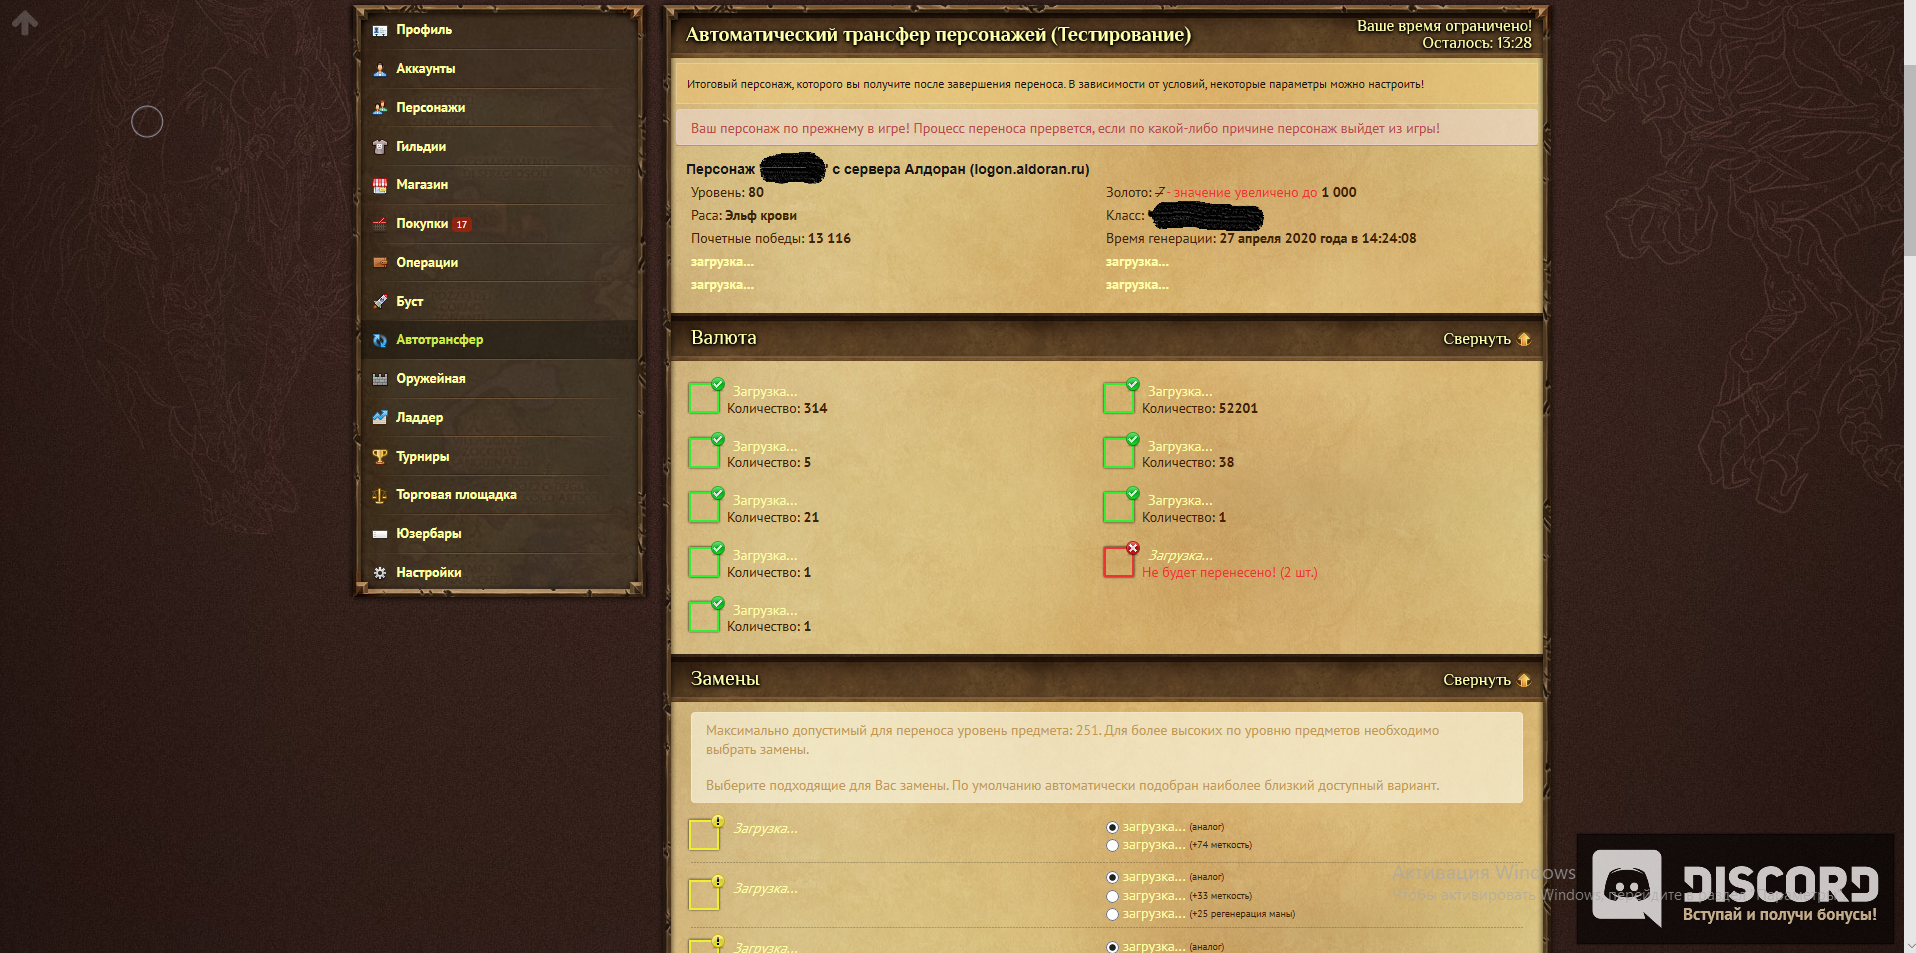
Task: Click the Ладдер chart icon
Action: [x=380, y=418]
